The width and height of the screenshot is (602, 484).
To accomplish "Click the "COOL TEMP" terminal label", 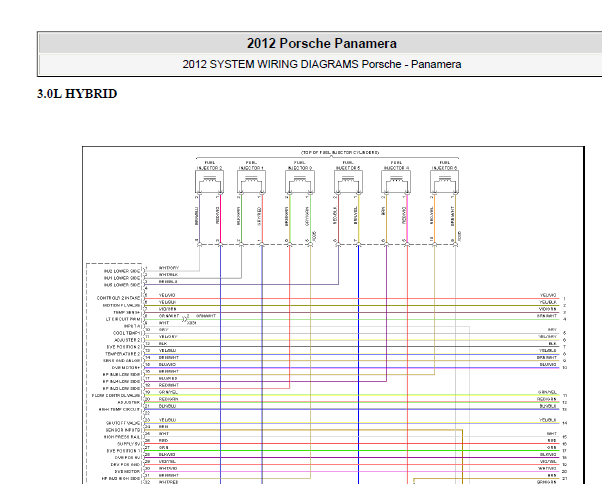I will click(126, 333).
